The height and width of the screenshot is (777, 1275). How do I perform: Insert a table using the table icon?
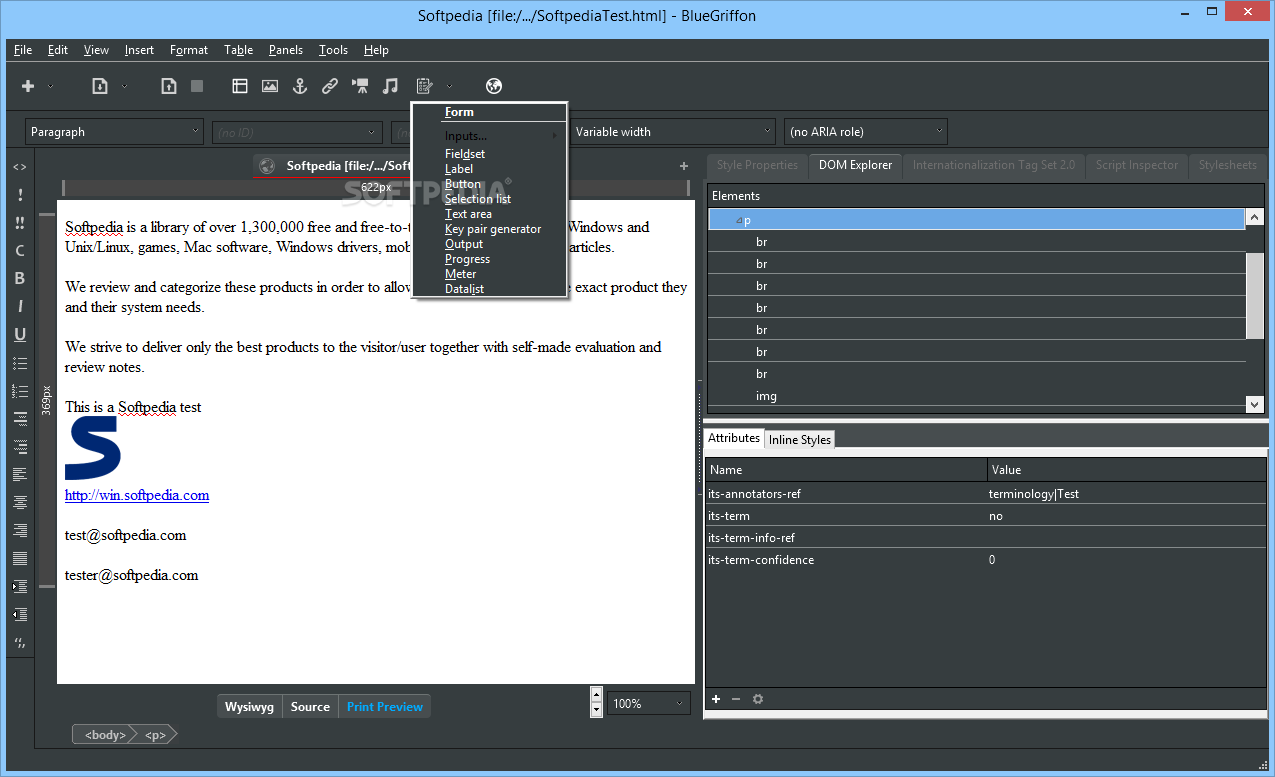pos(240,86)
